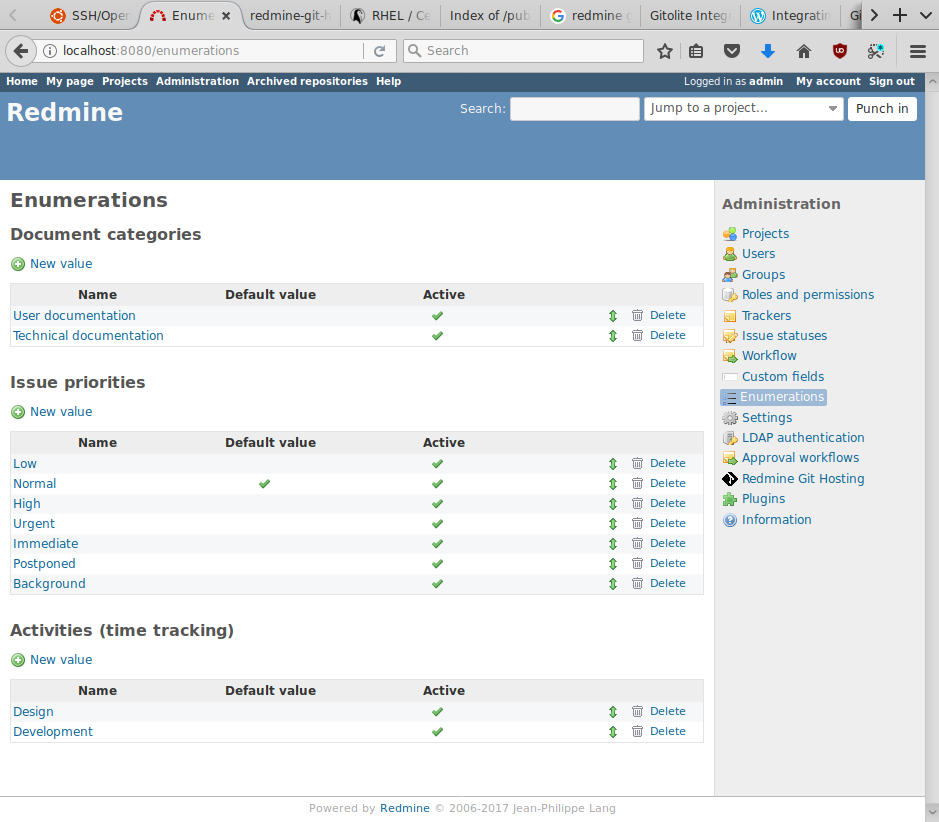This screenshot has width=939, height=822.
Task: Switch to the RHEL / Ce browser tab
Action: 390,16
